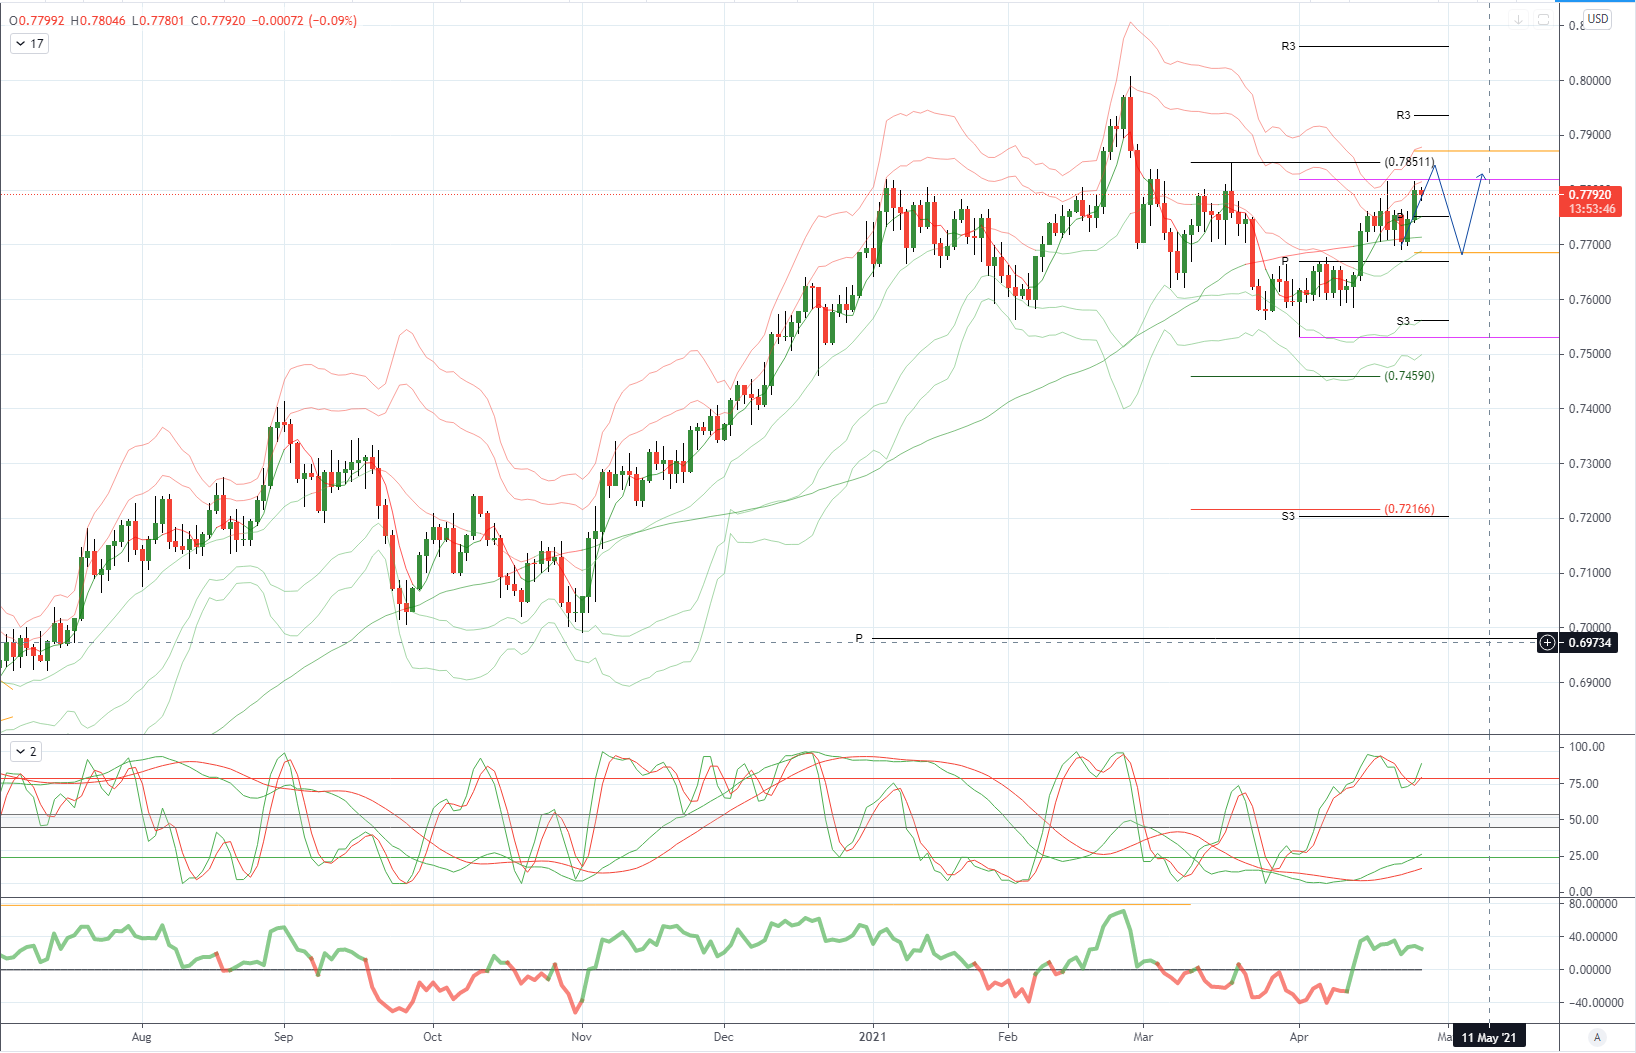1636x1053 pixels.
Task: Select the S3 label near 0.72000
Action: (1288, 517)
